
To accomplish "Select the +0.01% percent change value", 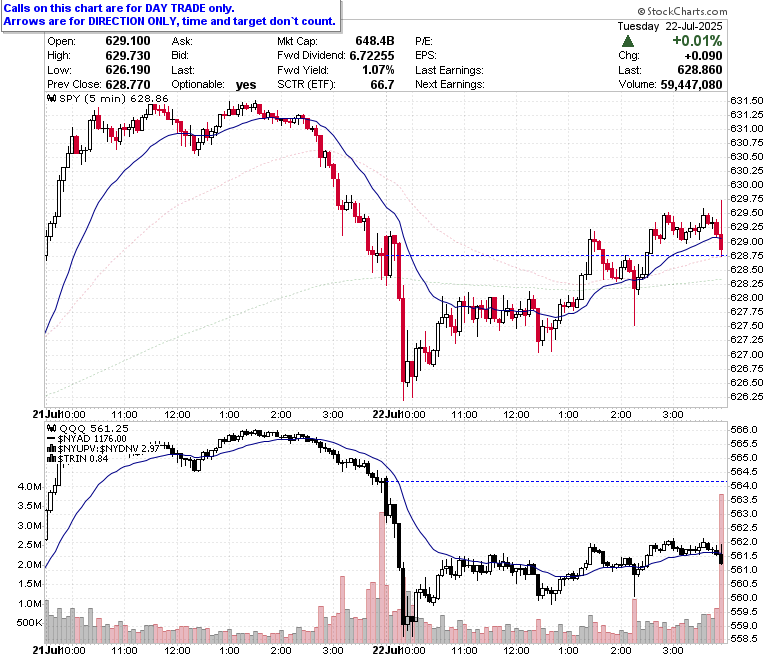I will [x=697, y=41].
